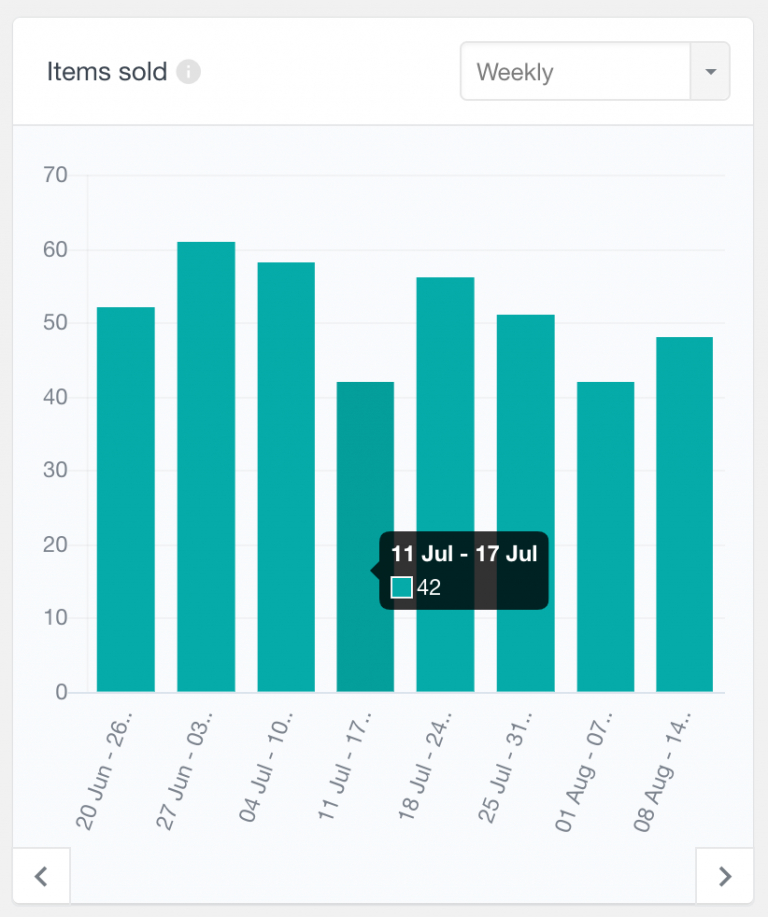Image resolution: width=768 pixels, height=917 pixels.
Task: Click the bar for 18 Jul - 24 Jul
Action: tap(445, 480)
